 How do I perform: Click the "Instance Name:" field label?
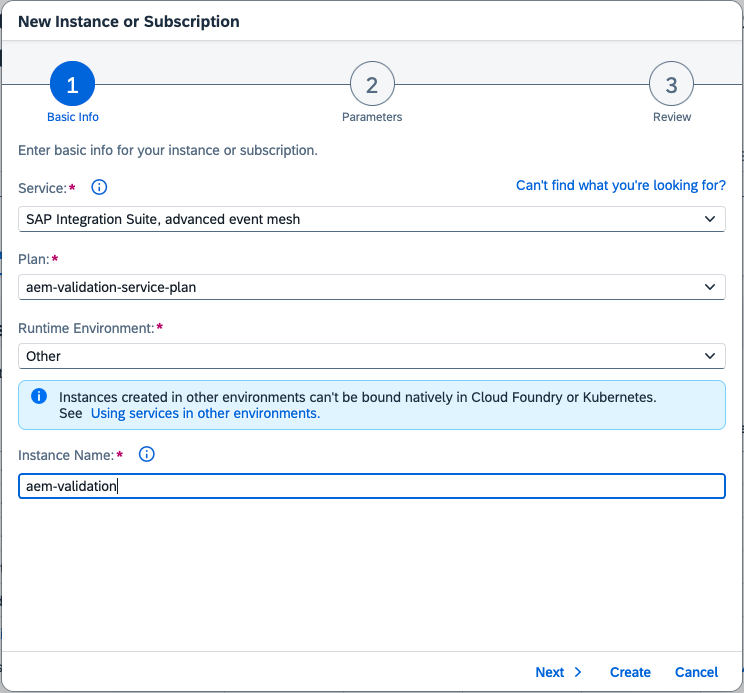pyautogui.click(x=66, y=455)
